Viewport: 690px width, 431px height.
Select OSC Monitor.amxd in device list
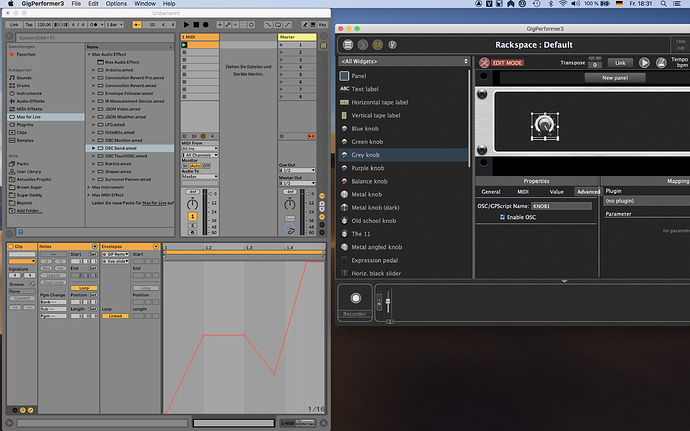pos(123,140)
